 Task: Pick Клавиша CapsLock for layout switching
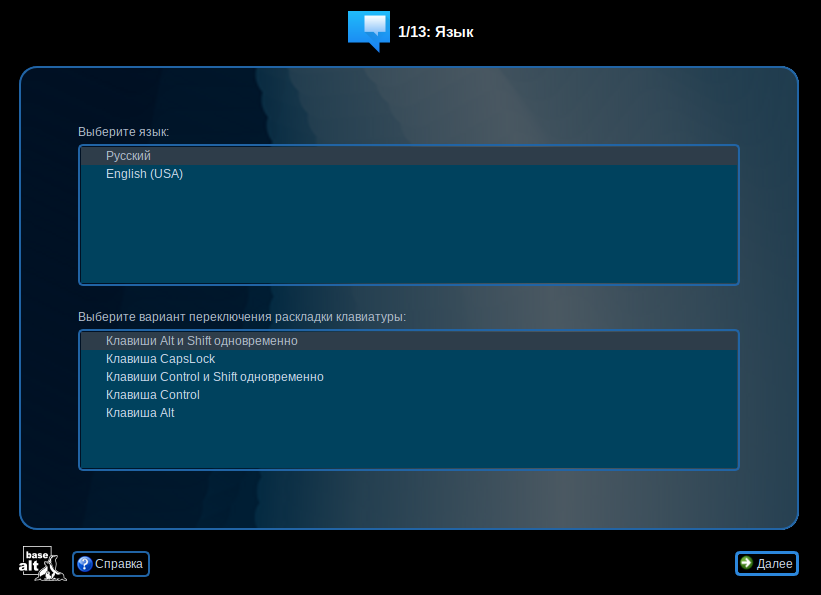[x=160, y=359]
